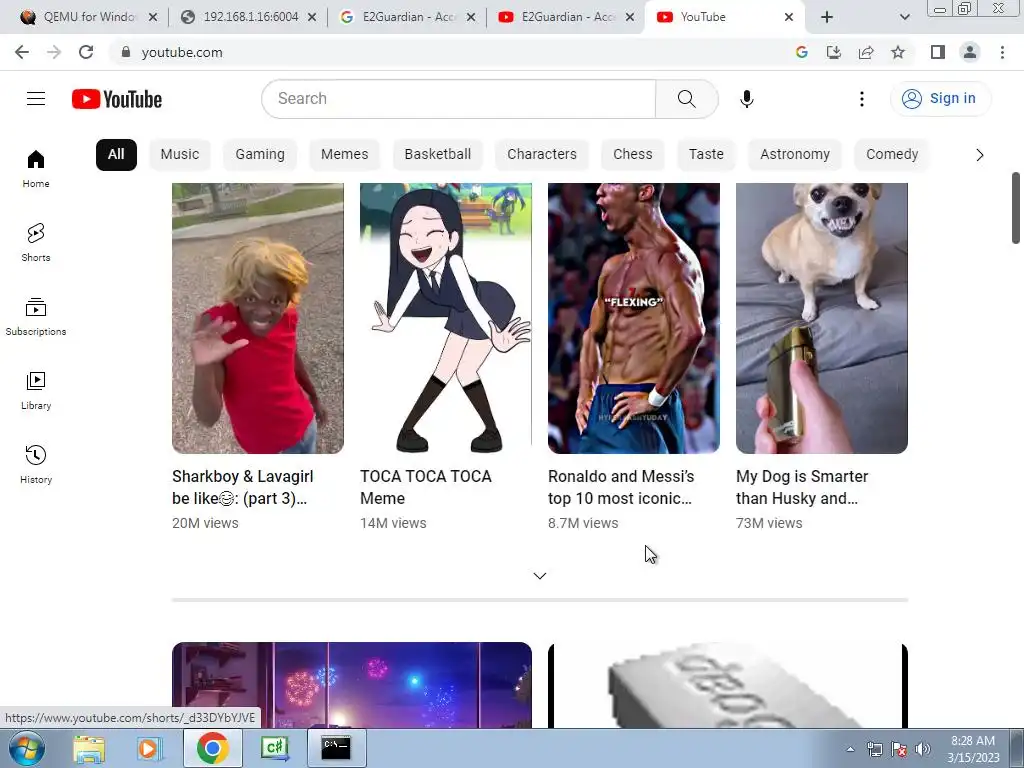Image resolution: width=1024 pixels, height=768 pixels.
Task: Click the Ronaldo flexing thumbnail
Action: [633, 318]
